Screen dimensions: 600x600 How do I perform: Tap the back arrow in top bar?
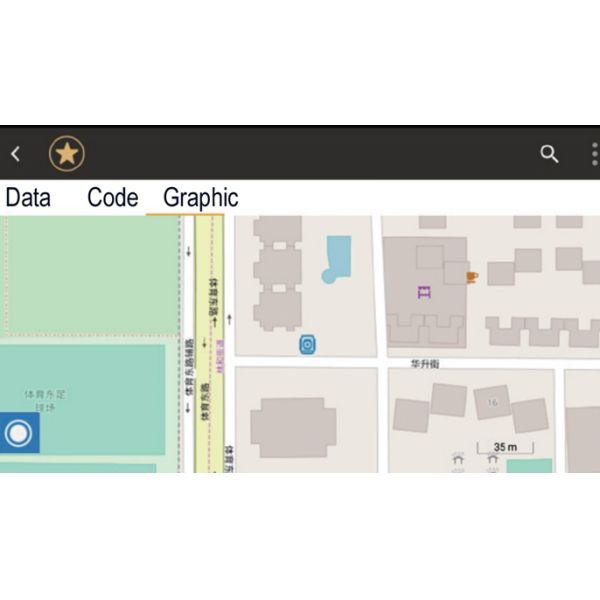(x=15, y=154)
